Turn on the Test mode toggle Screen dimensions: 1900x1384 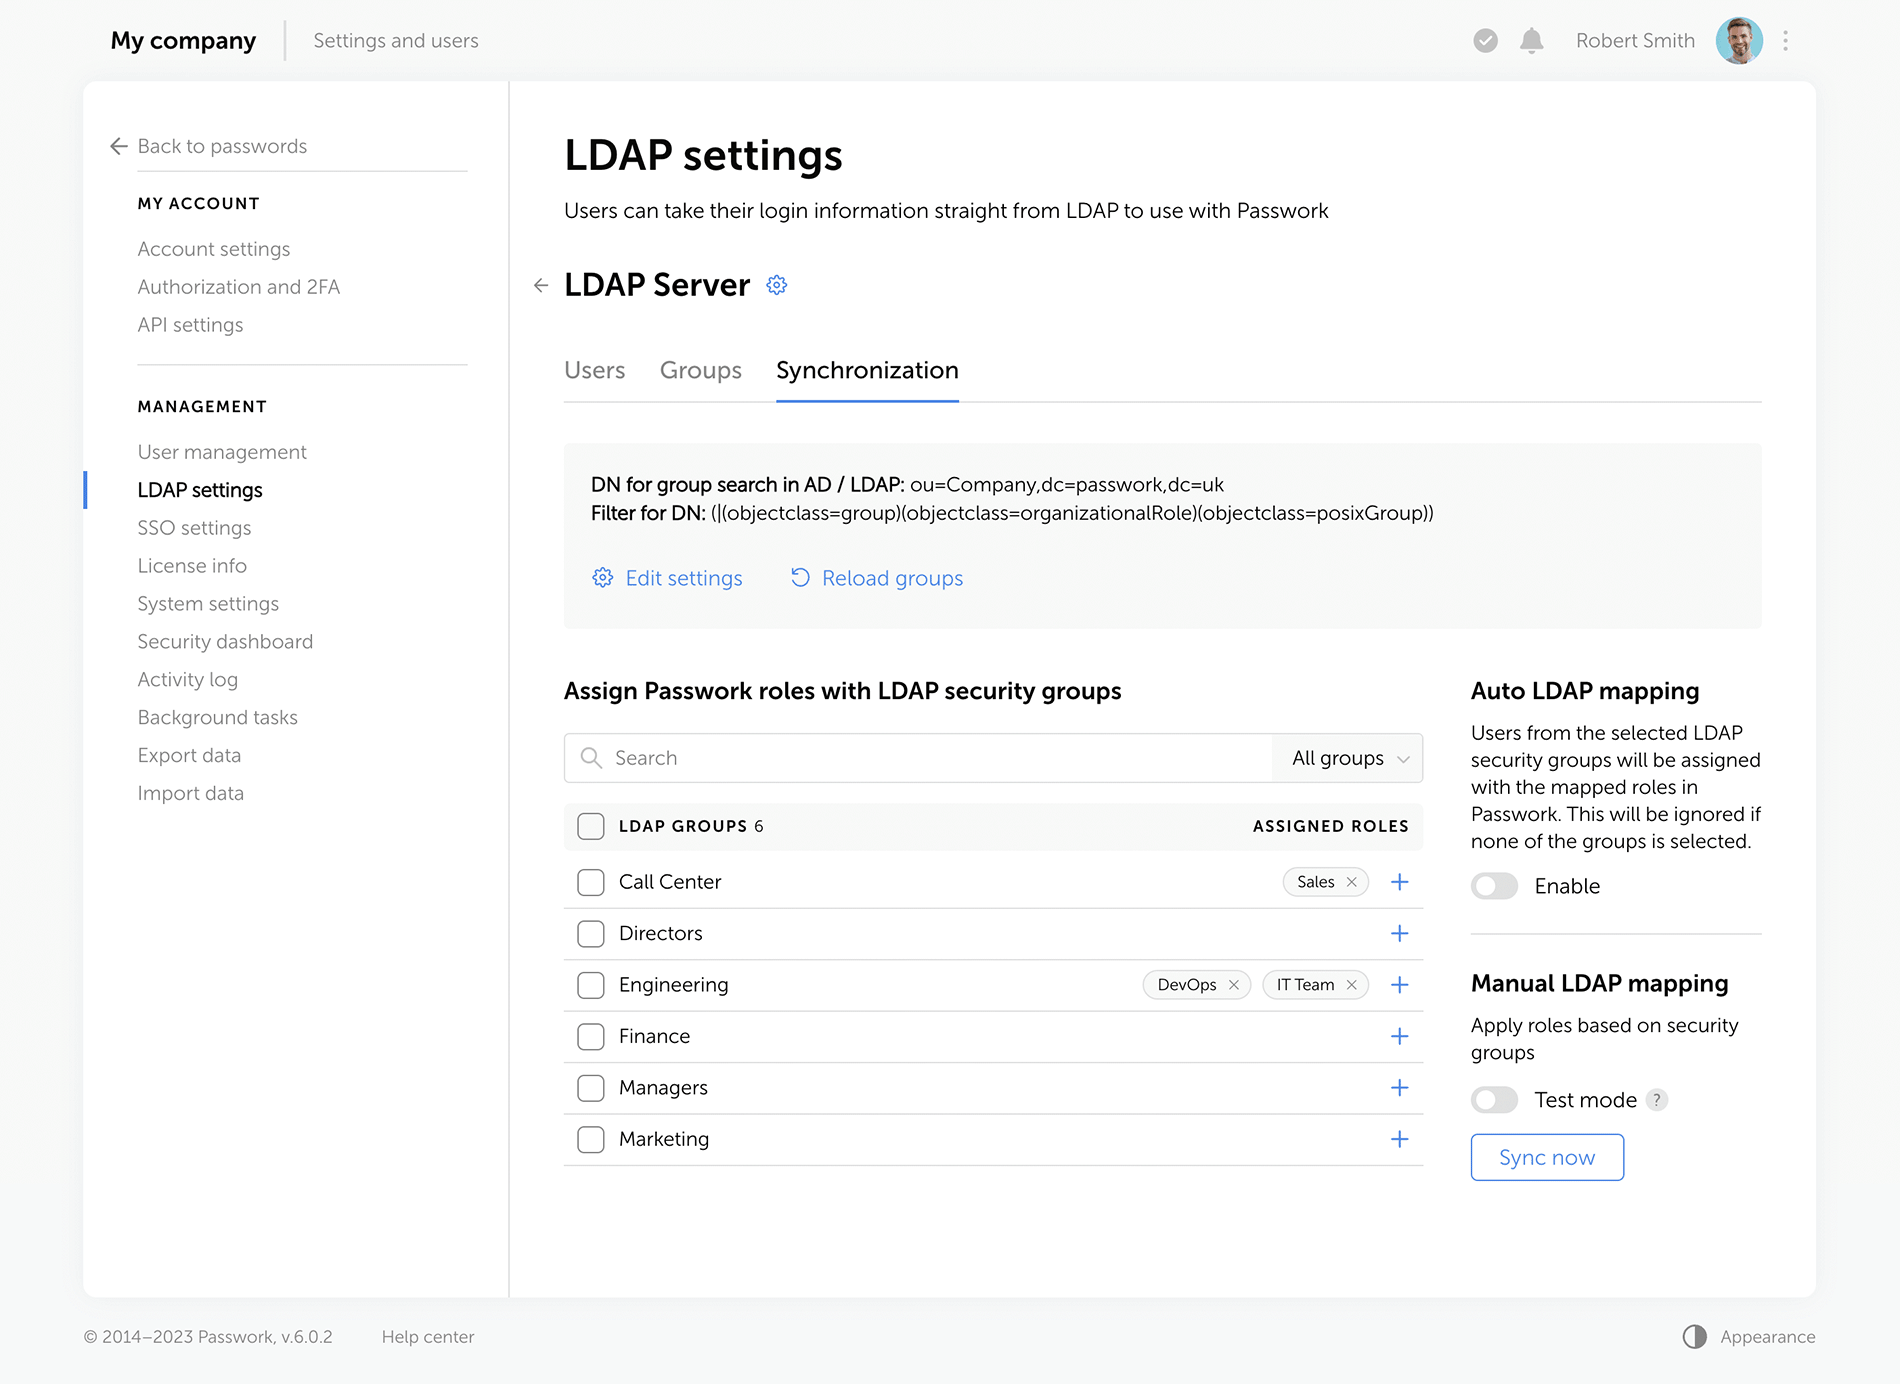click(1494, 1100)
